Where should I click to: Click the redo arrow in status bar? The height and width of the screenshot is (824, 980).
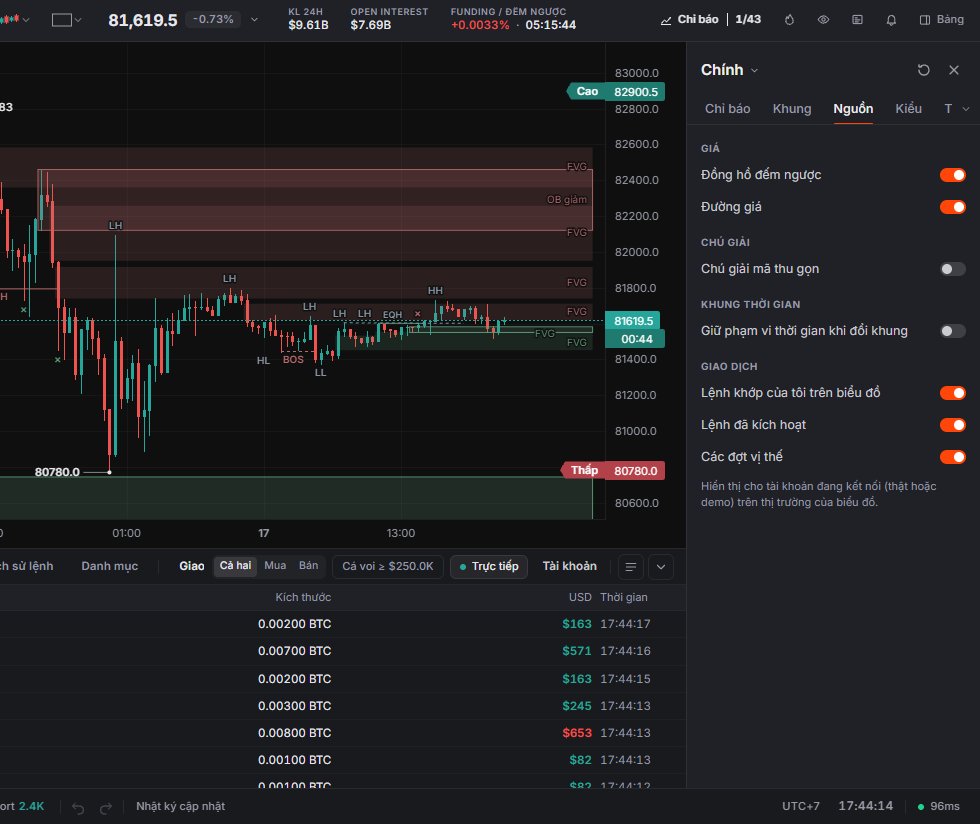point(106,808)
